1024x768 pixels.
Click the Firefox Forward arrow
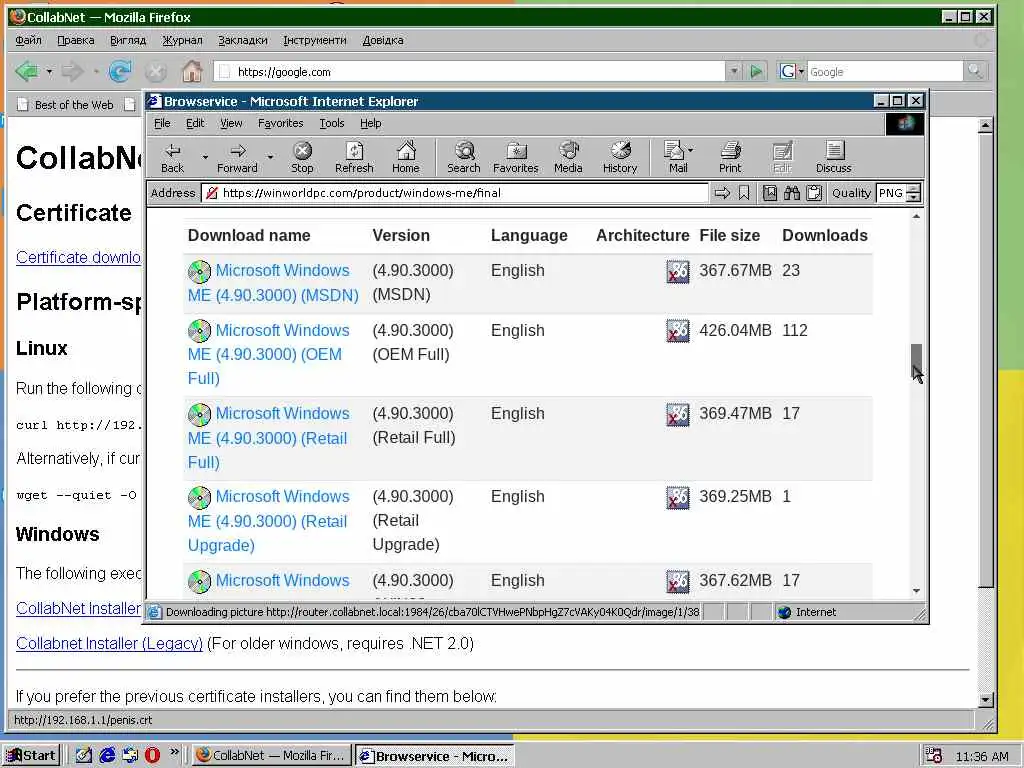click(x=72, y=71)
